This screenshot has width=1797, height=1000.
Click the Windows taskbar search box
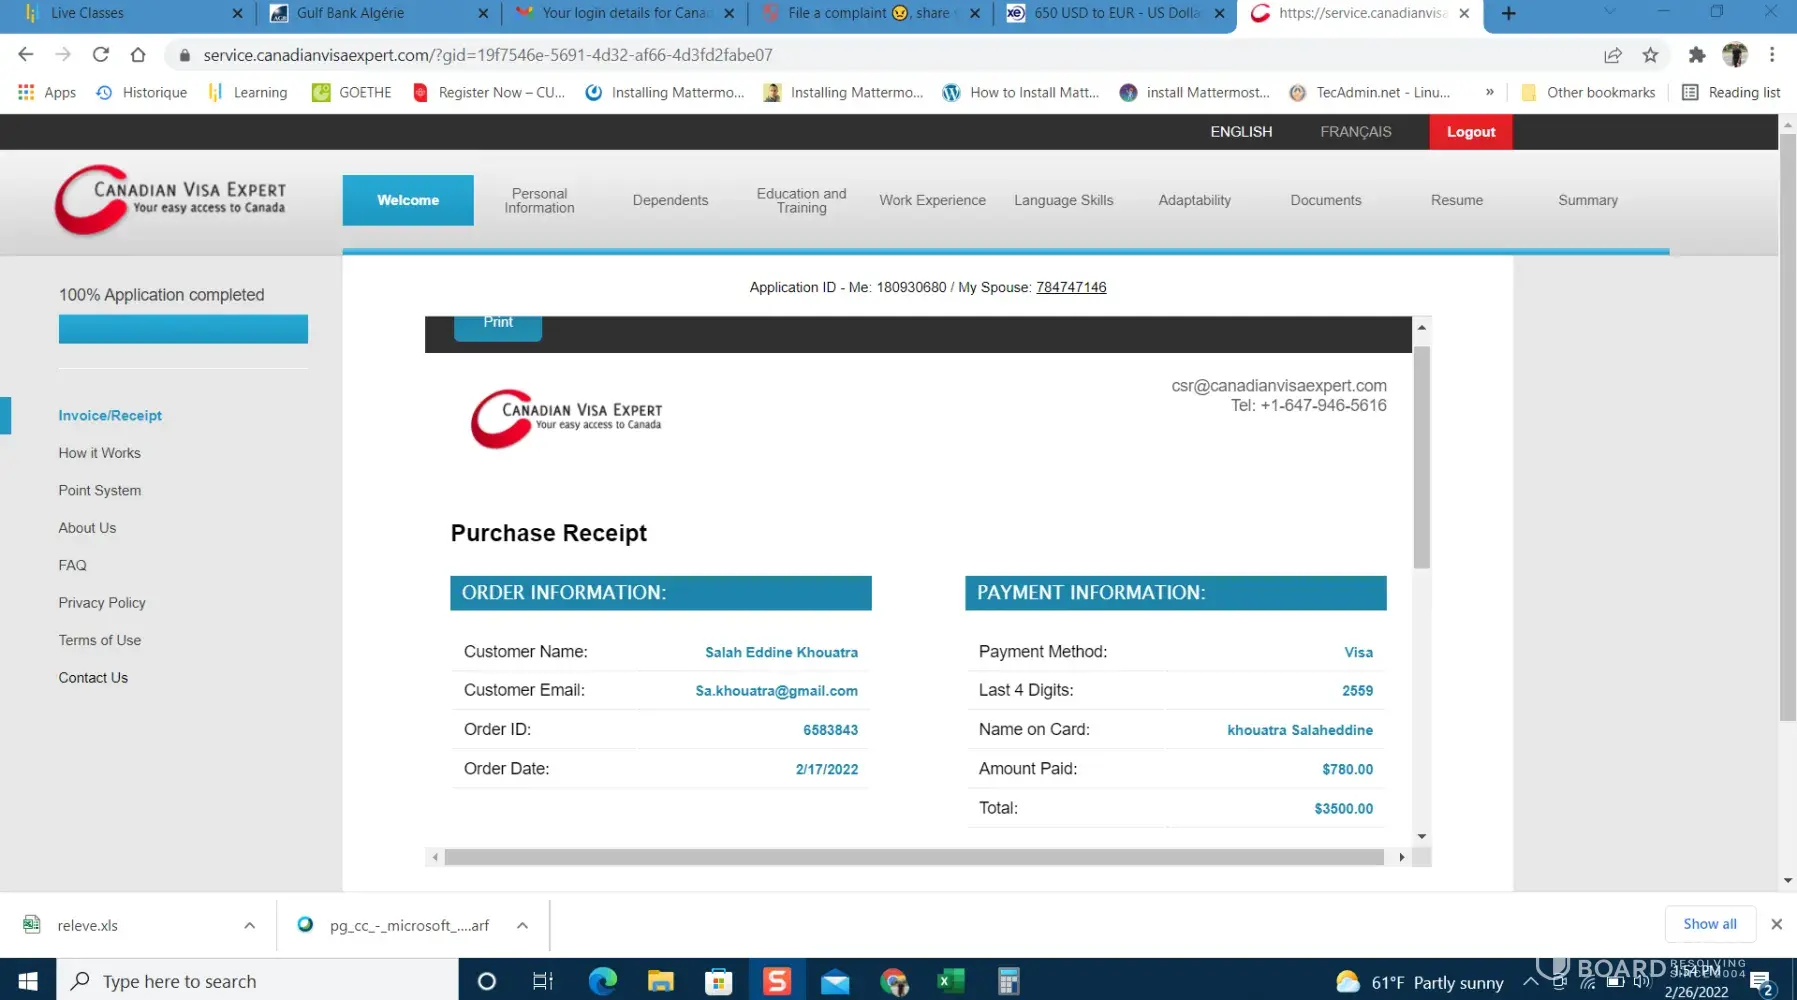pos(258,981)
